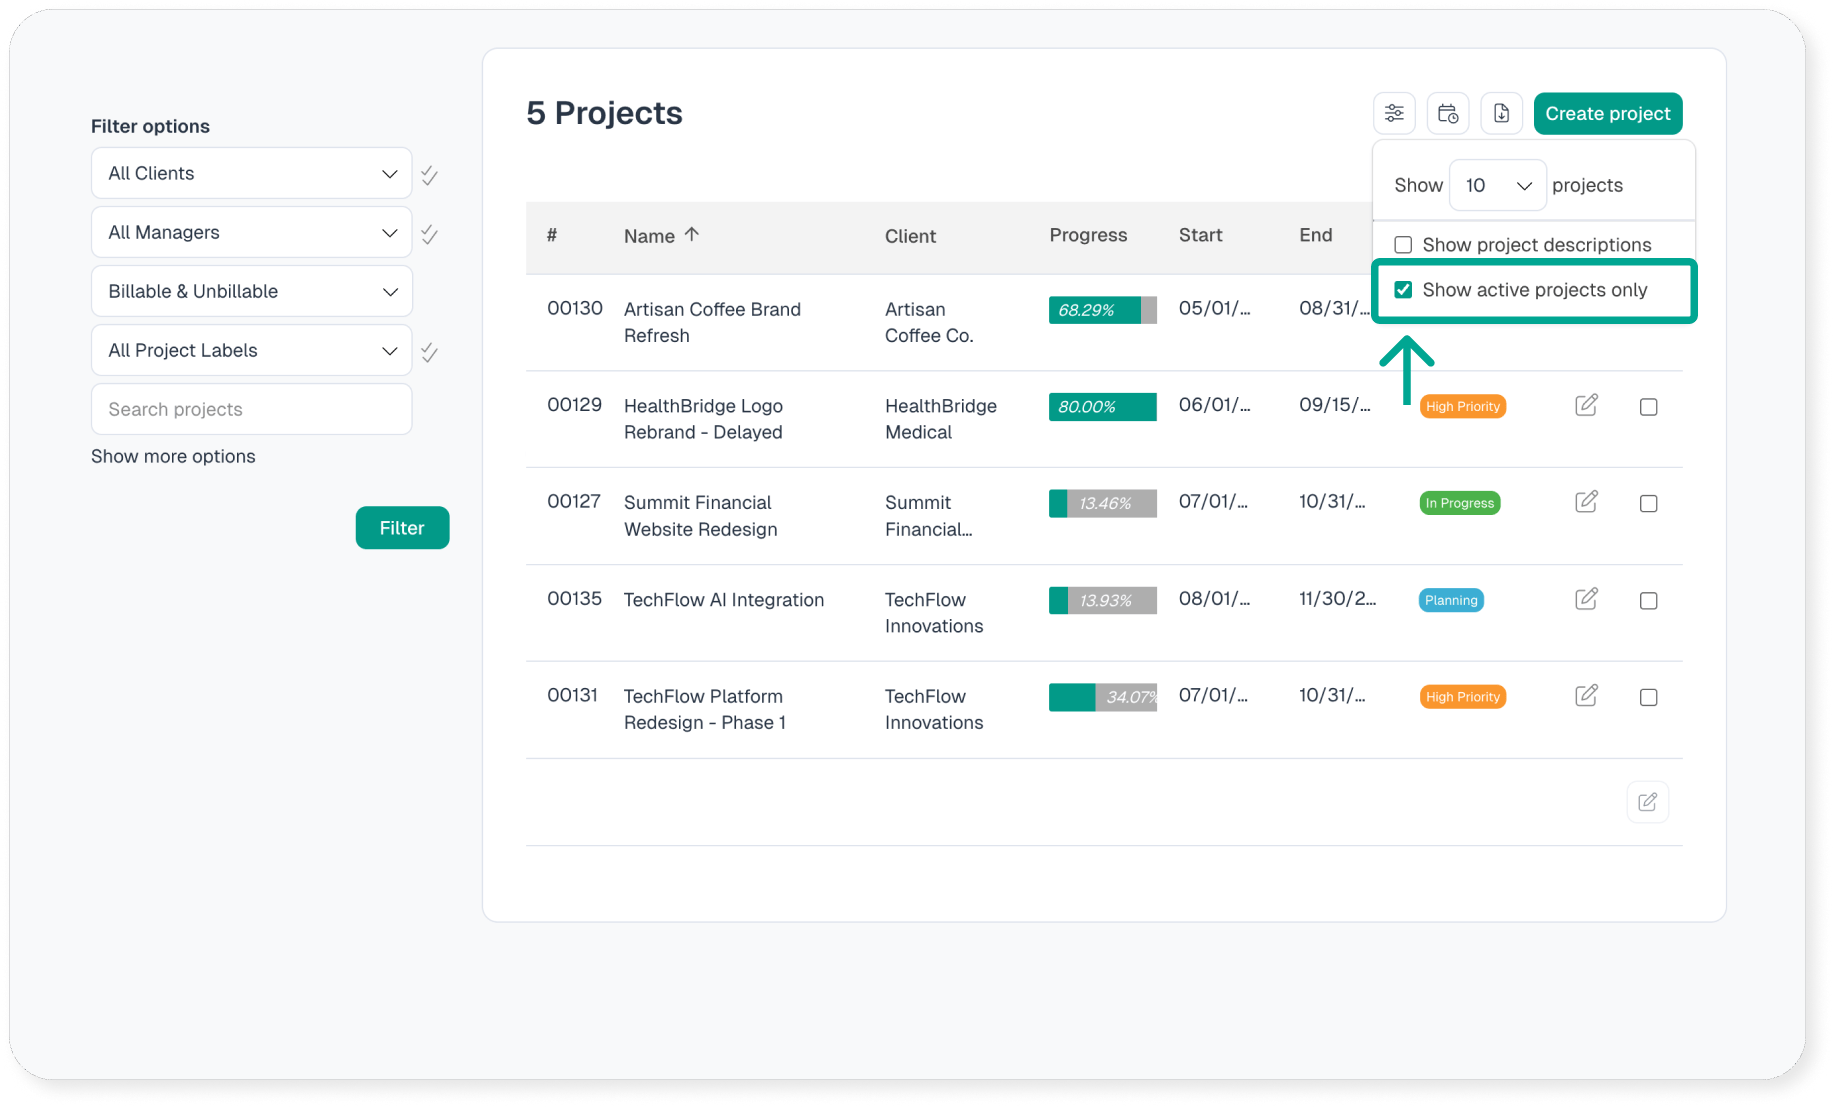Click the calendar schedule icon
This screenshot has width=1833, height=1107.
click(1447, 114)
